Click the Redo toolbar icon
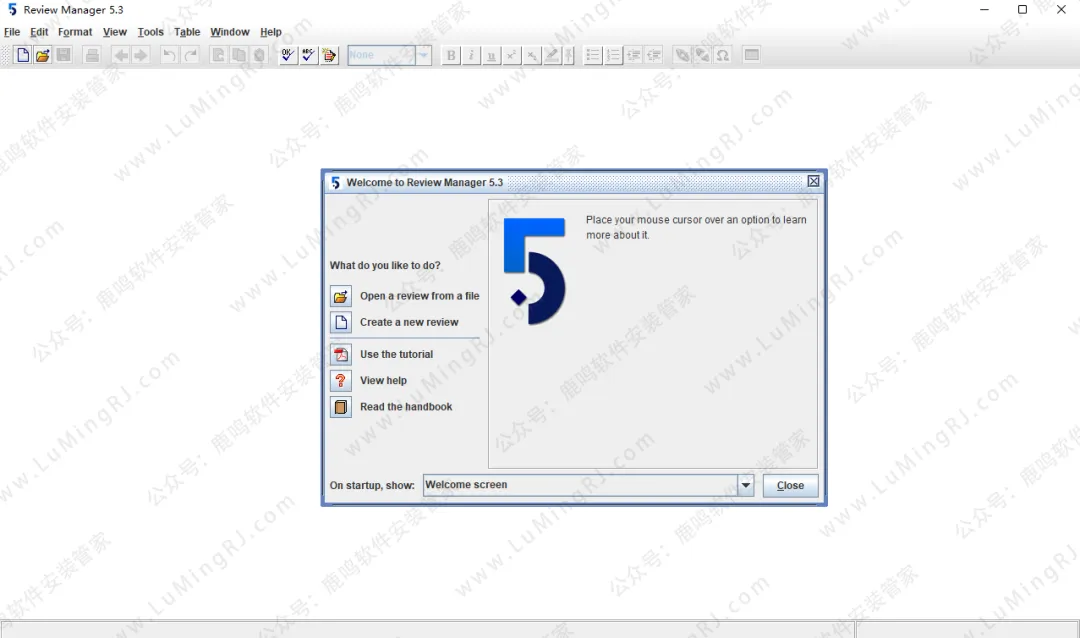 [x=191, y=55]
